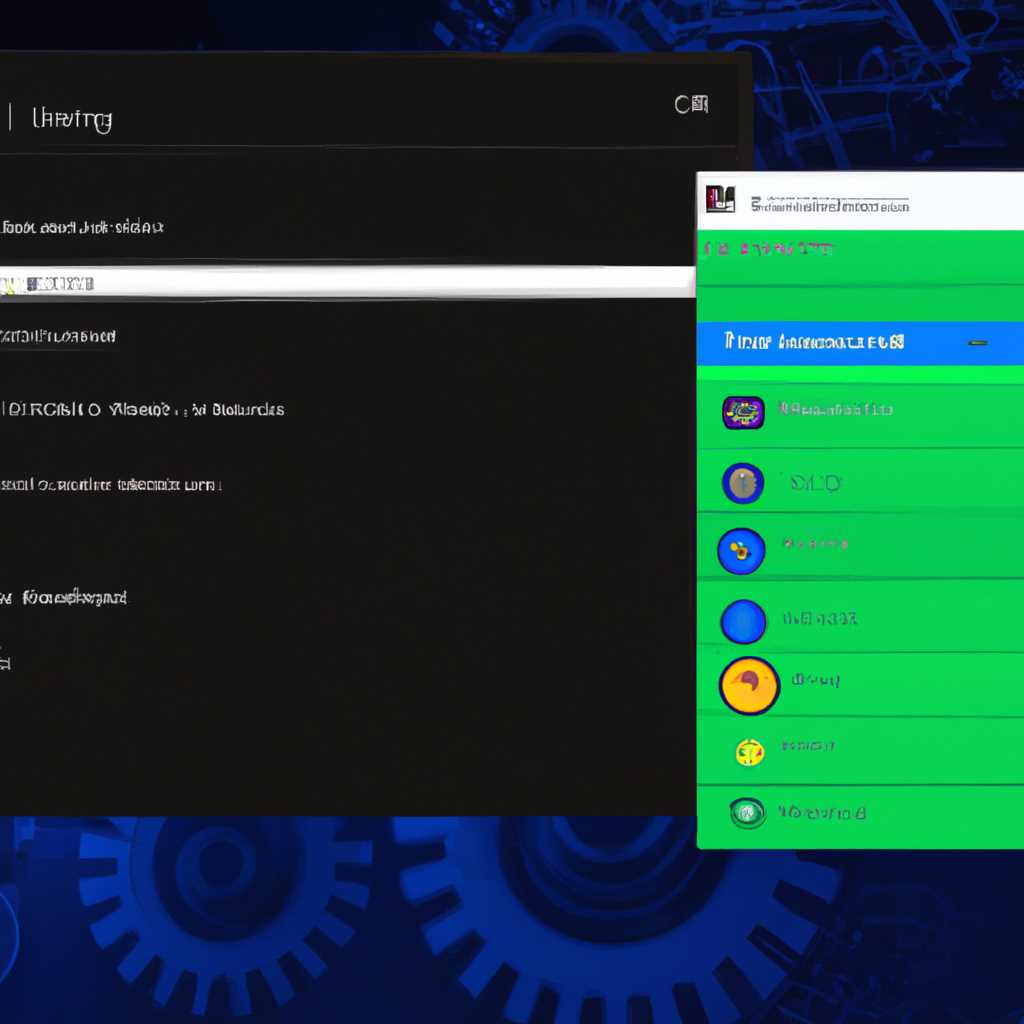The image size is (1024, 1024).
Task: Select the white highlighted row in dark window
Action: coord(346,282)
